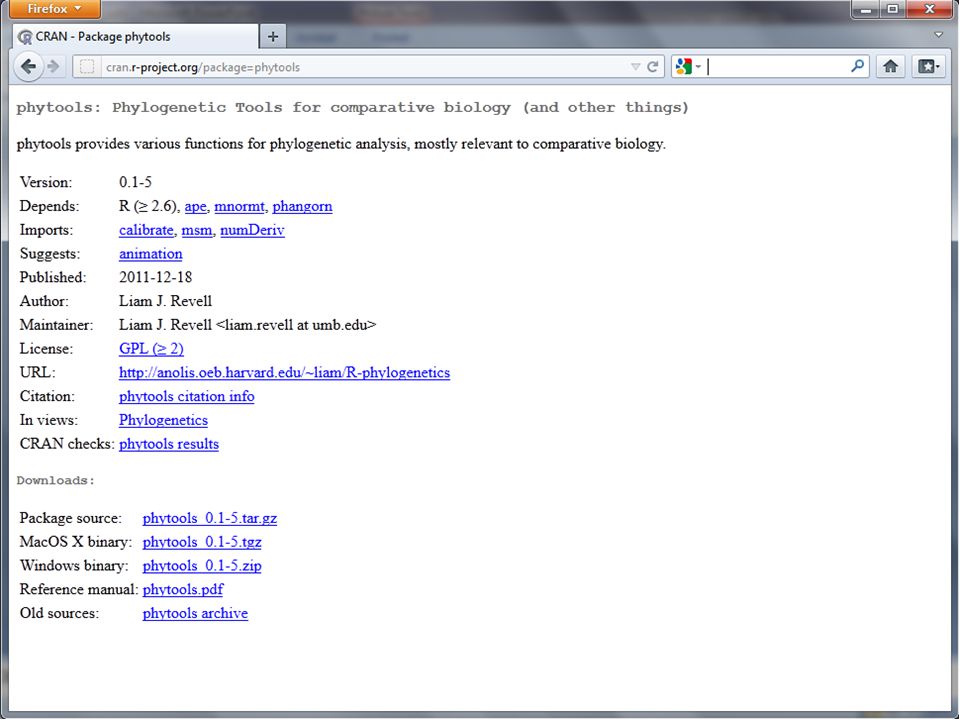The width and height of the screenshot is (960, 720).
Task: Open the numDeriv package link
Action: [252, 230]
